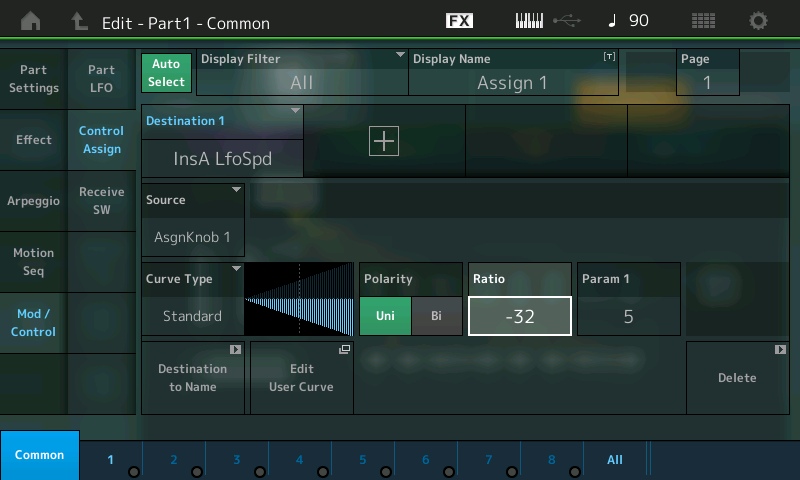The width and height of the screenshot is (800, 480).
Task: Toggle Element 4 mute circle
Action: tap(323, 472)
